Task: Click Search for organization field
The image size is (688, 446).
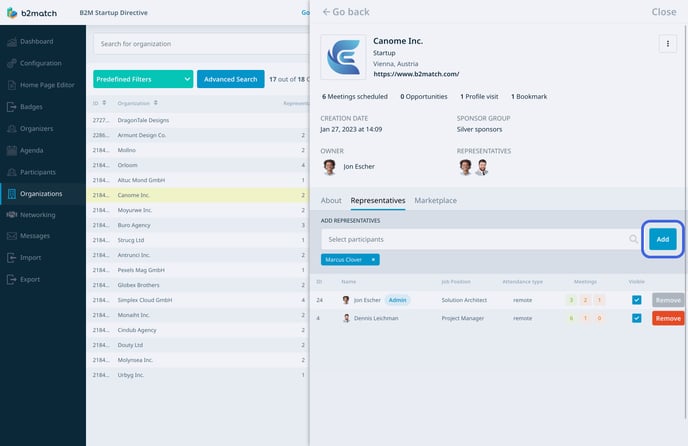Action: 201,44
